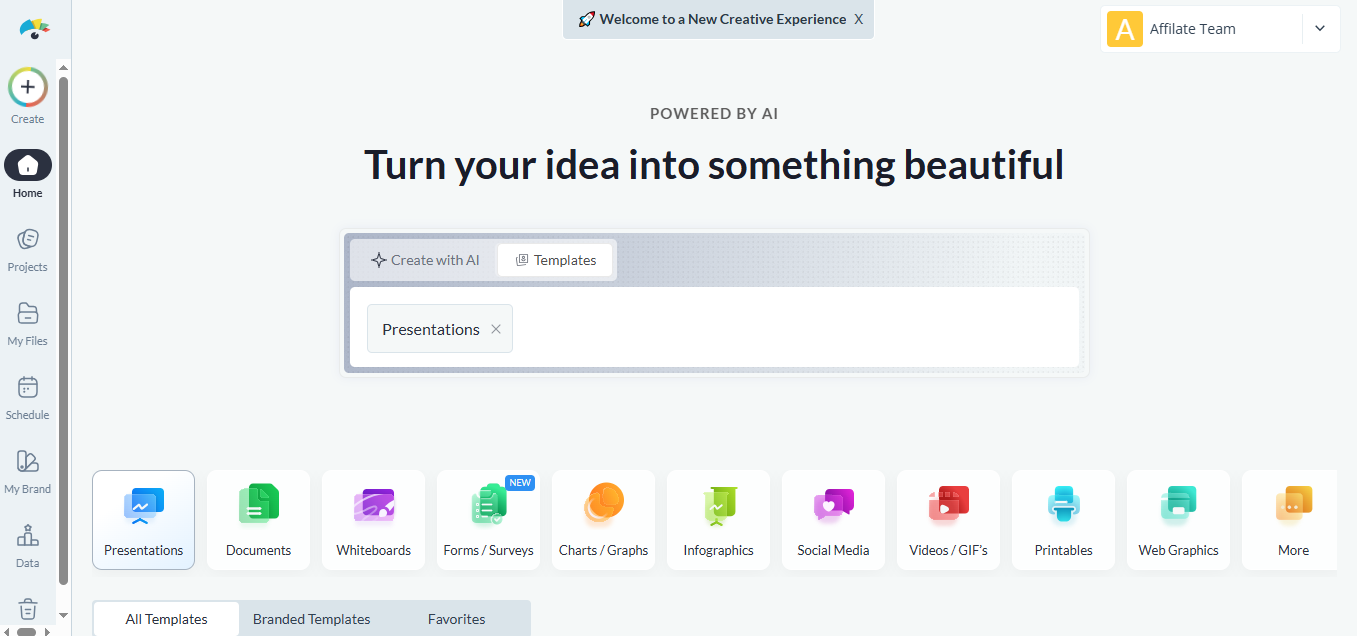Click the welcome banner message text
1357x636 pixels.
pos(723,19)
